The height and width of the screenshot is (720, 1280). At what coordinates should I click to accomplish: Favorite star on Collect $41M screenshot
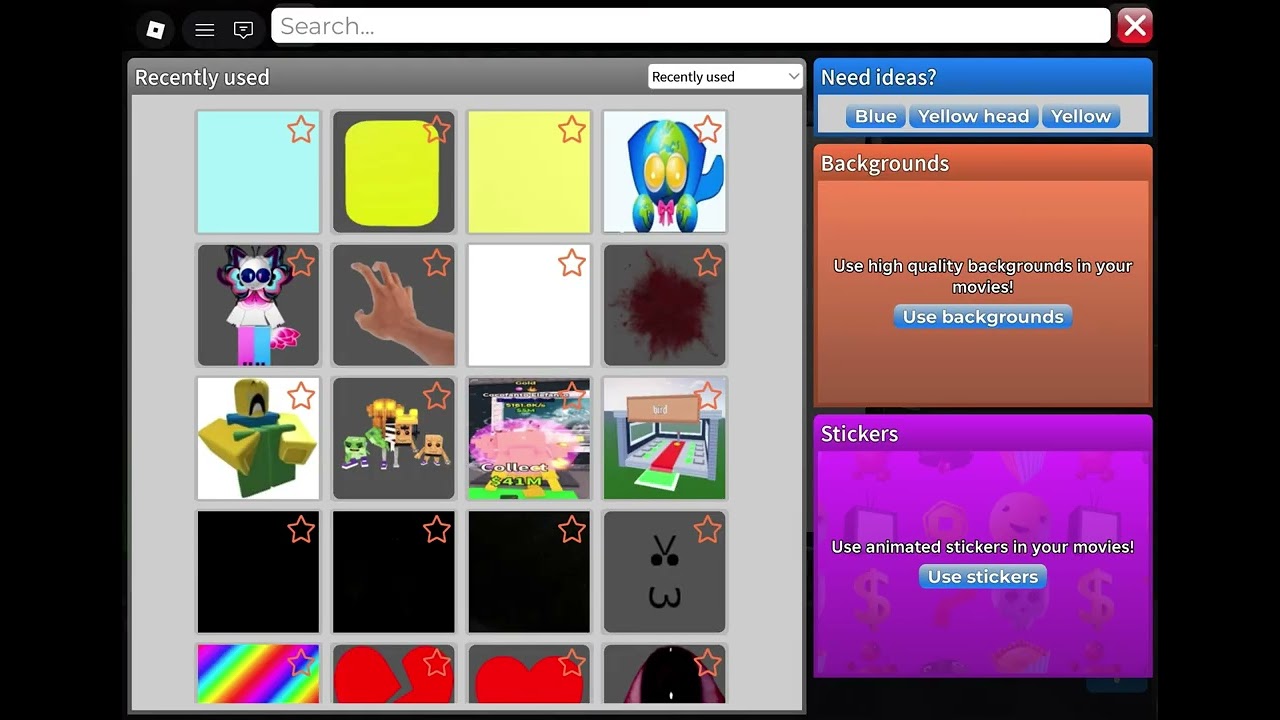[x=572, y=396]
